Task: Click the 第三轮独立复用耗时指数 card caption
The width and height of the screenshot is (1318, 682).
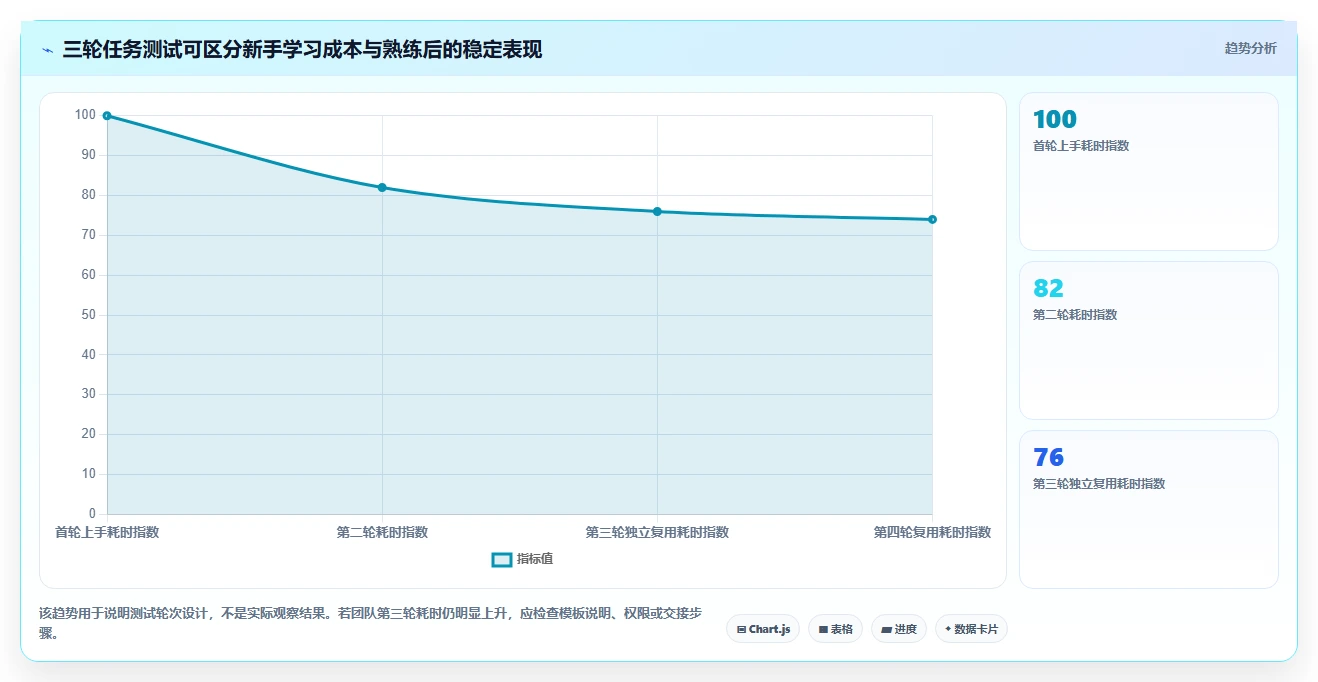Action: [x=1099, y=484]
